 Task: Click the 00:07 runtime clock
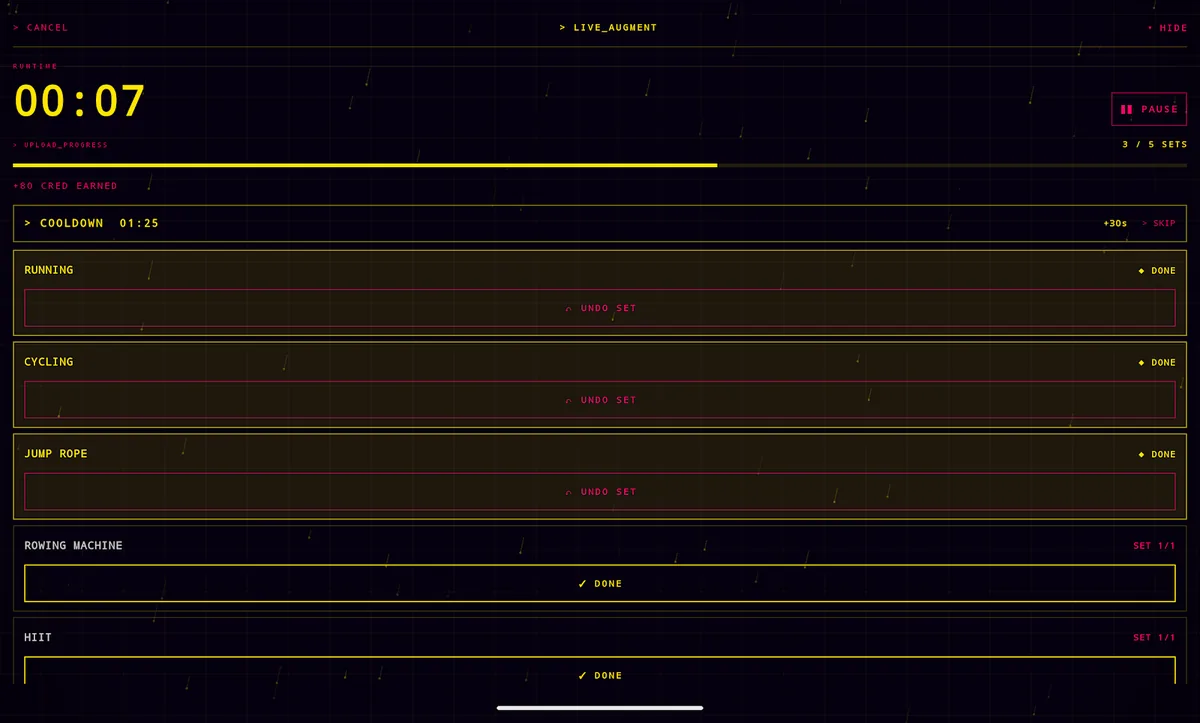point(80,101)
